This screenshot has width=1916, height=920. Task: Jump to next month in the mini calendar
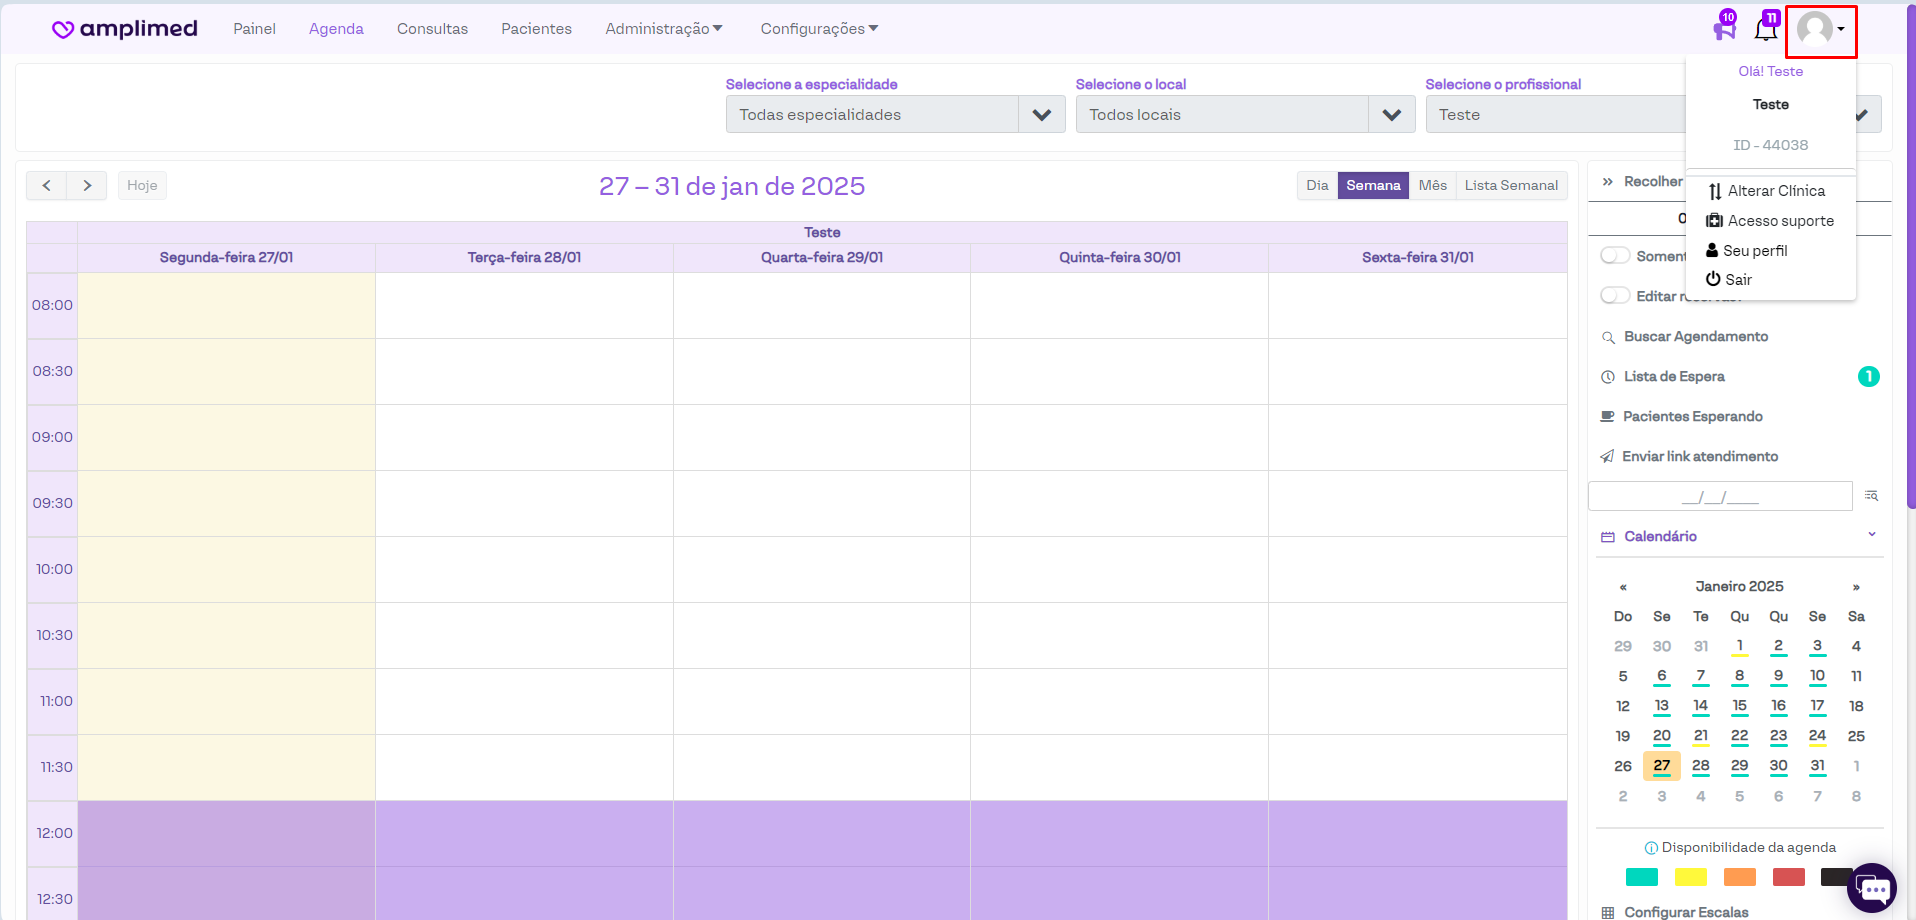point(1856,587)
